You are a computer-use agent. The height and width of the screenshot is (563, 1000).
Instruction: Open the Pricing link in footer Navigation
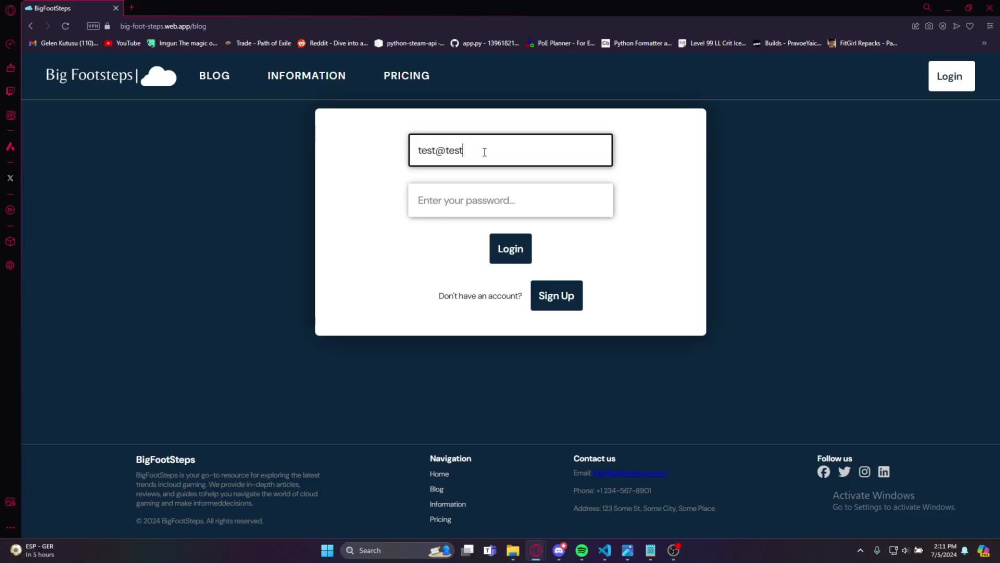(x=440, y=520)
